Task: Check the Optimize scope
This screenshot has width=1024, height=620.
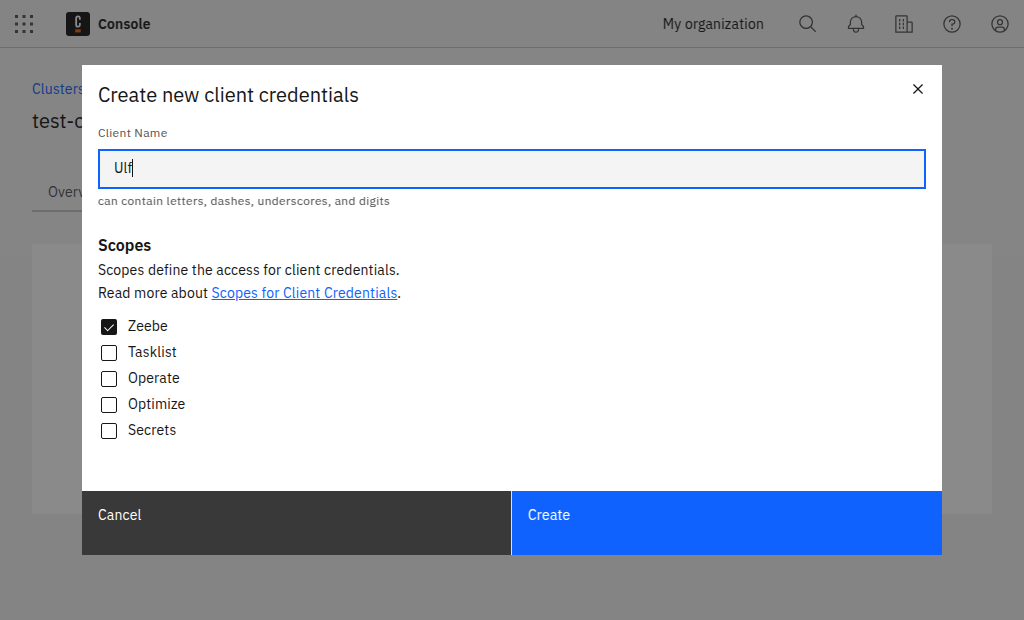Action: coord(109,404)
